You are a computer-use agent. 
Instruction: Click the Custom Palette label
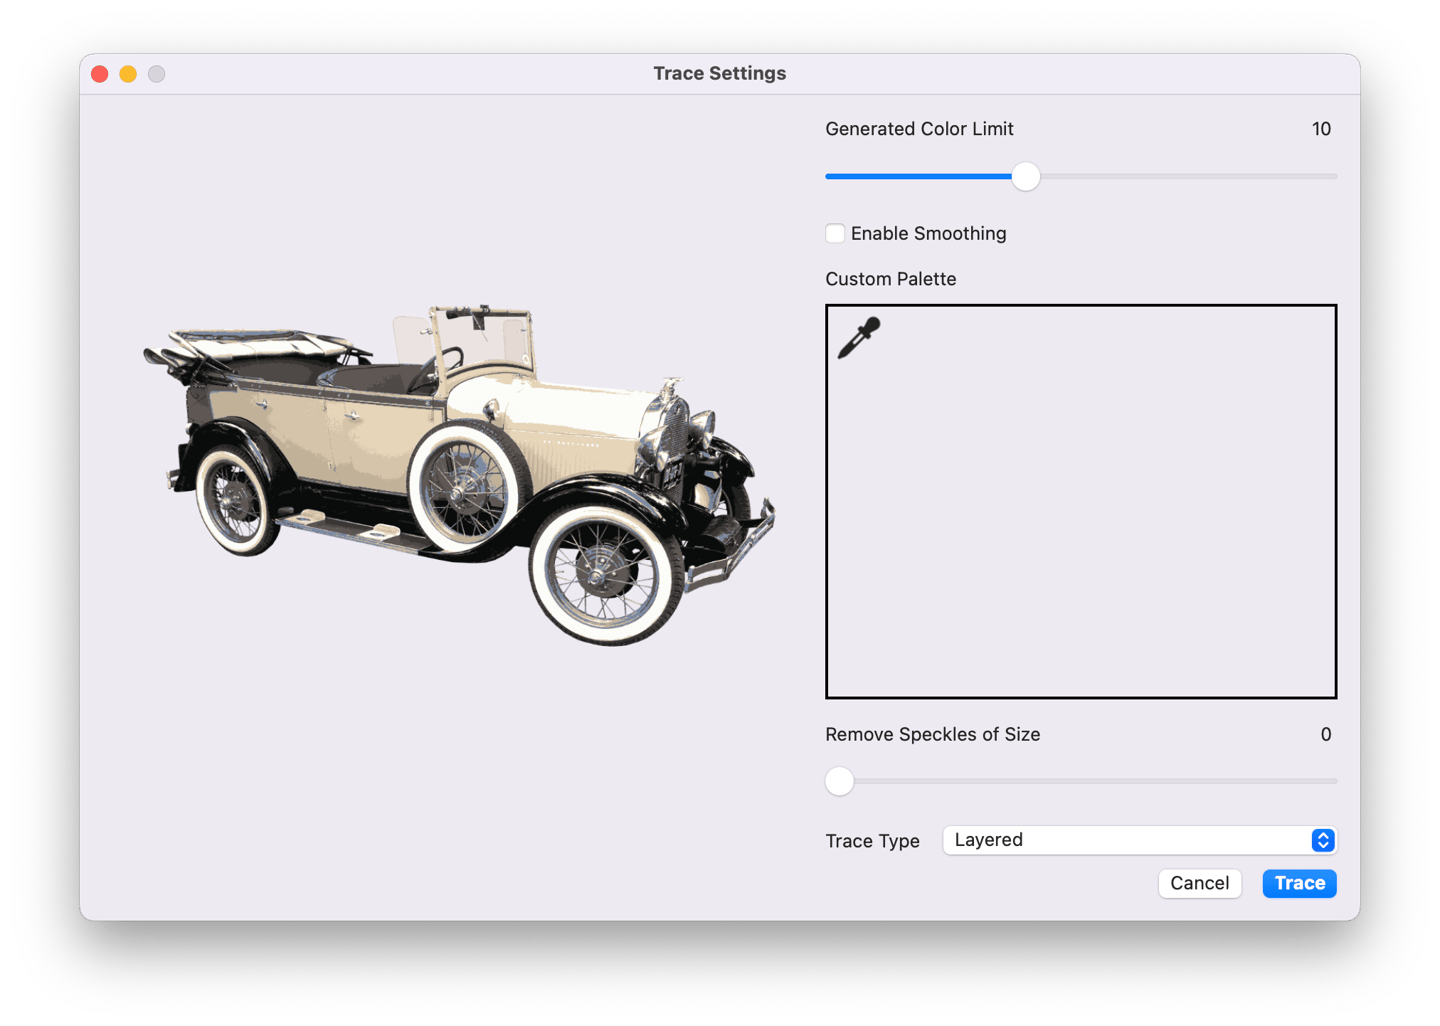pyautogui.click(x=891, y=279)
